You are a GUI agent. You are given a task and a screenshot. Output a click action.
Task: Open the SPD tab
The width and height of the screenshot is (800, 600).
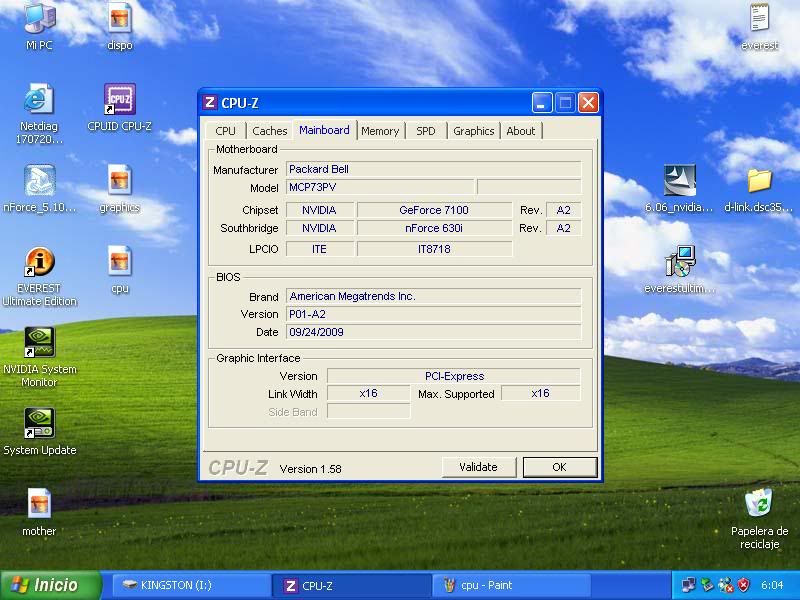click(x=426, y=131)
